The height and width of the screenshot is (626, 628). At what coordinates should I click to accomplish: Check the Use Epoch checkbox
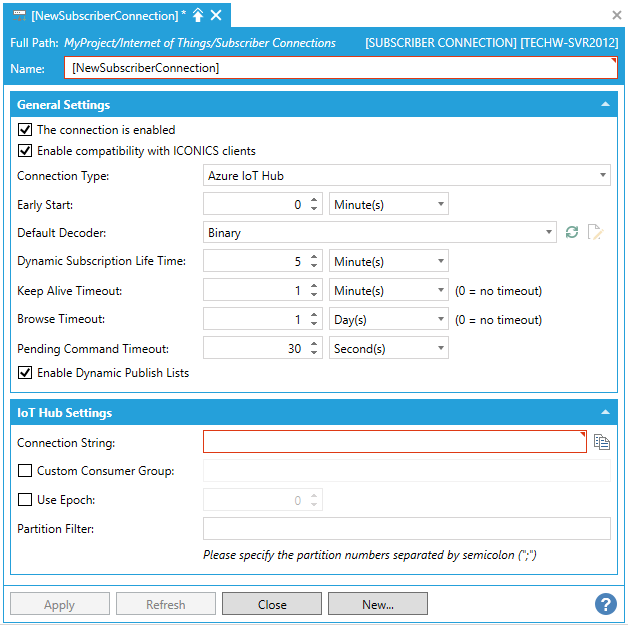click(25, 500)
